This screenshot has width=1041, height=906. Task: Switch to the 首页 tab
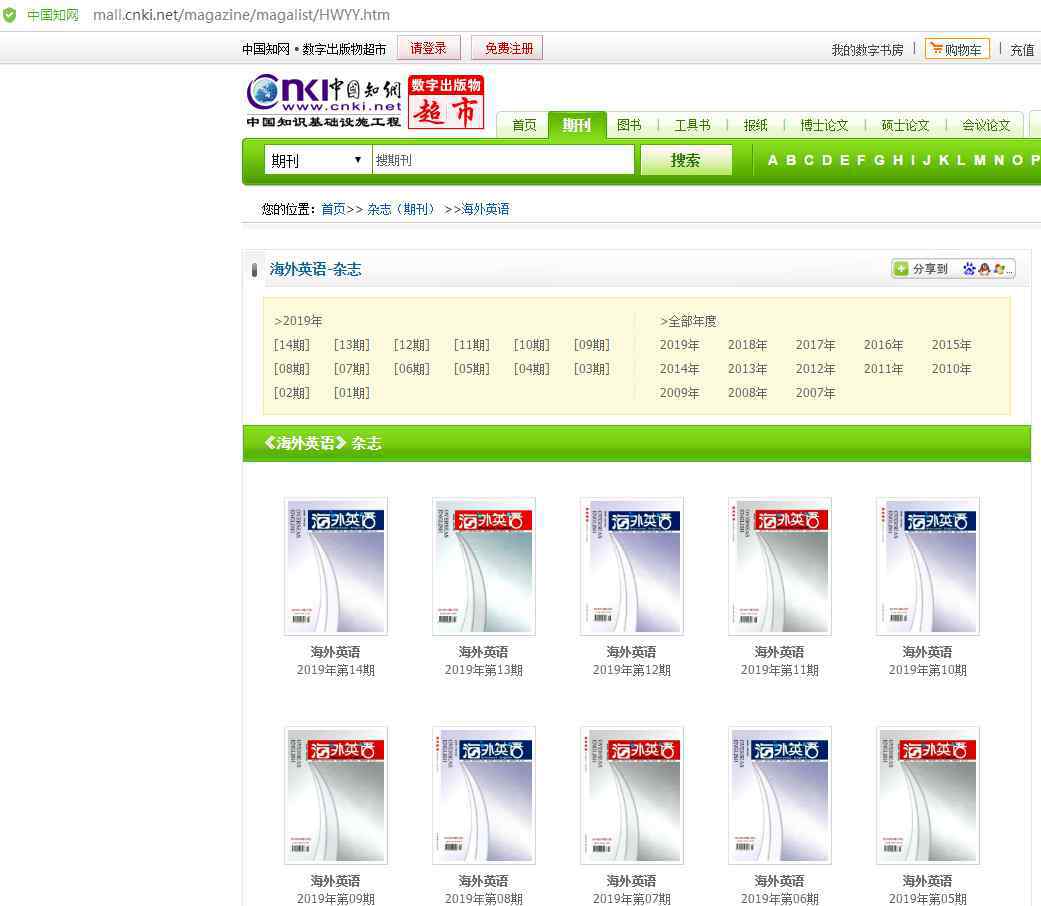click(x=524, y=125)
